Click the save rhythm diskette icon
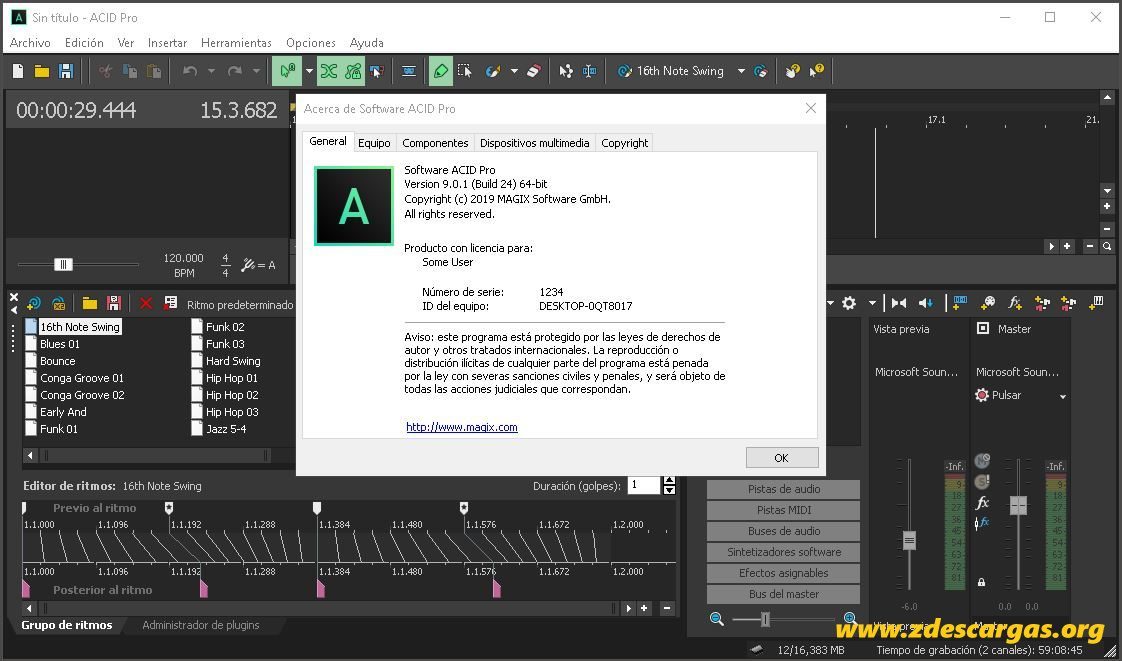The height and width of the screenshot is (661, 1122). 113,303
